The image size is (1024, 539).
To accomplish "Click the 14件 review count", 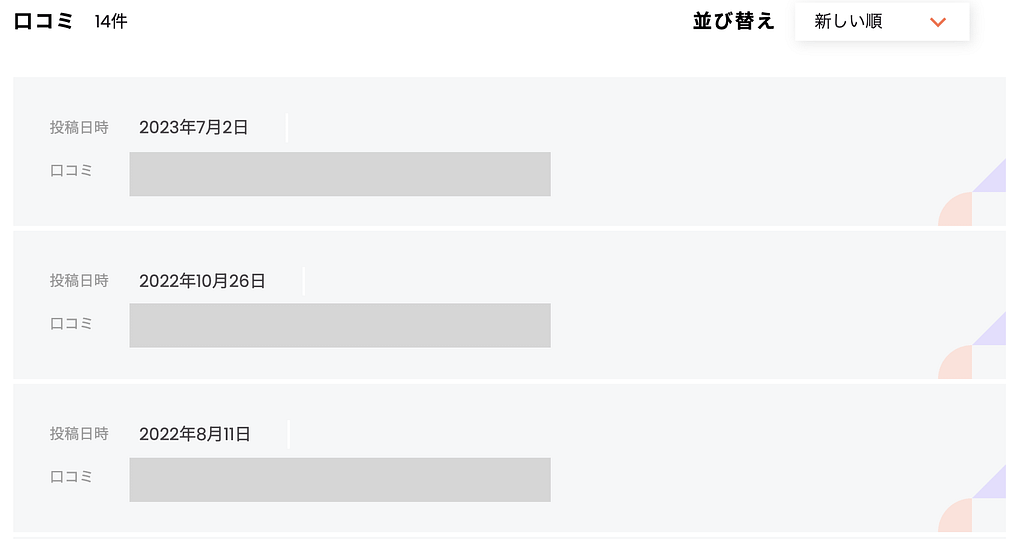I will (x=111, y=22).
